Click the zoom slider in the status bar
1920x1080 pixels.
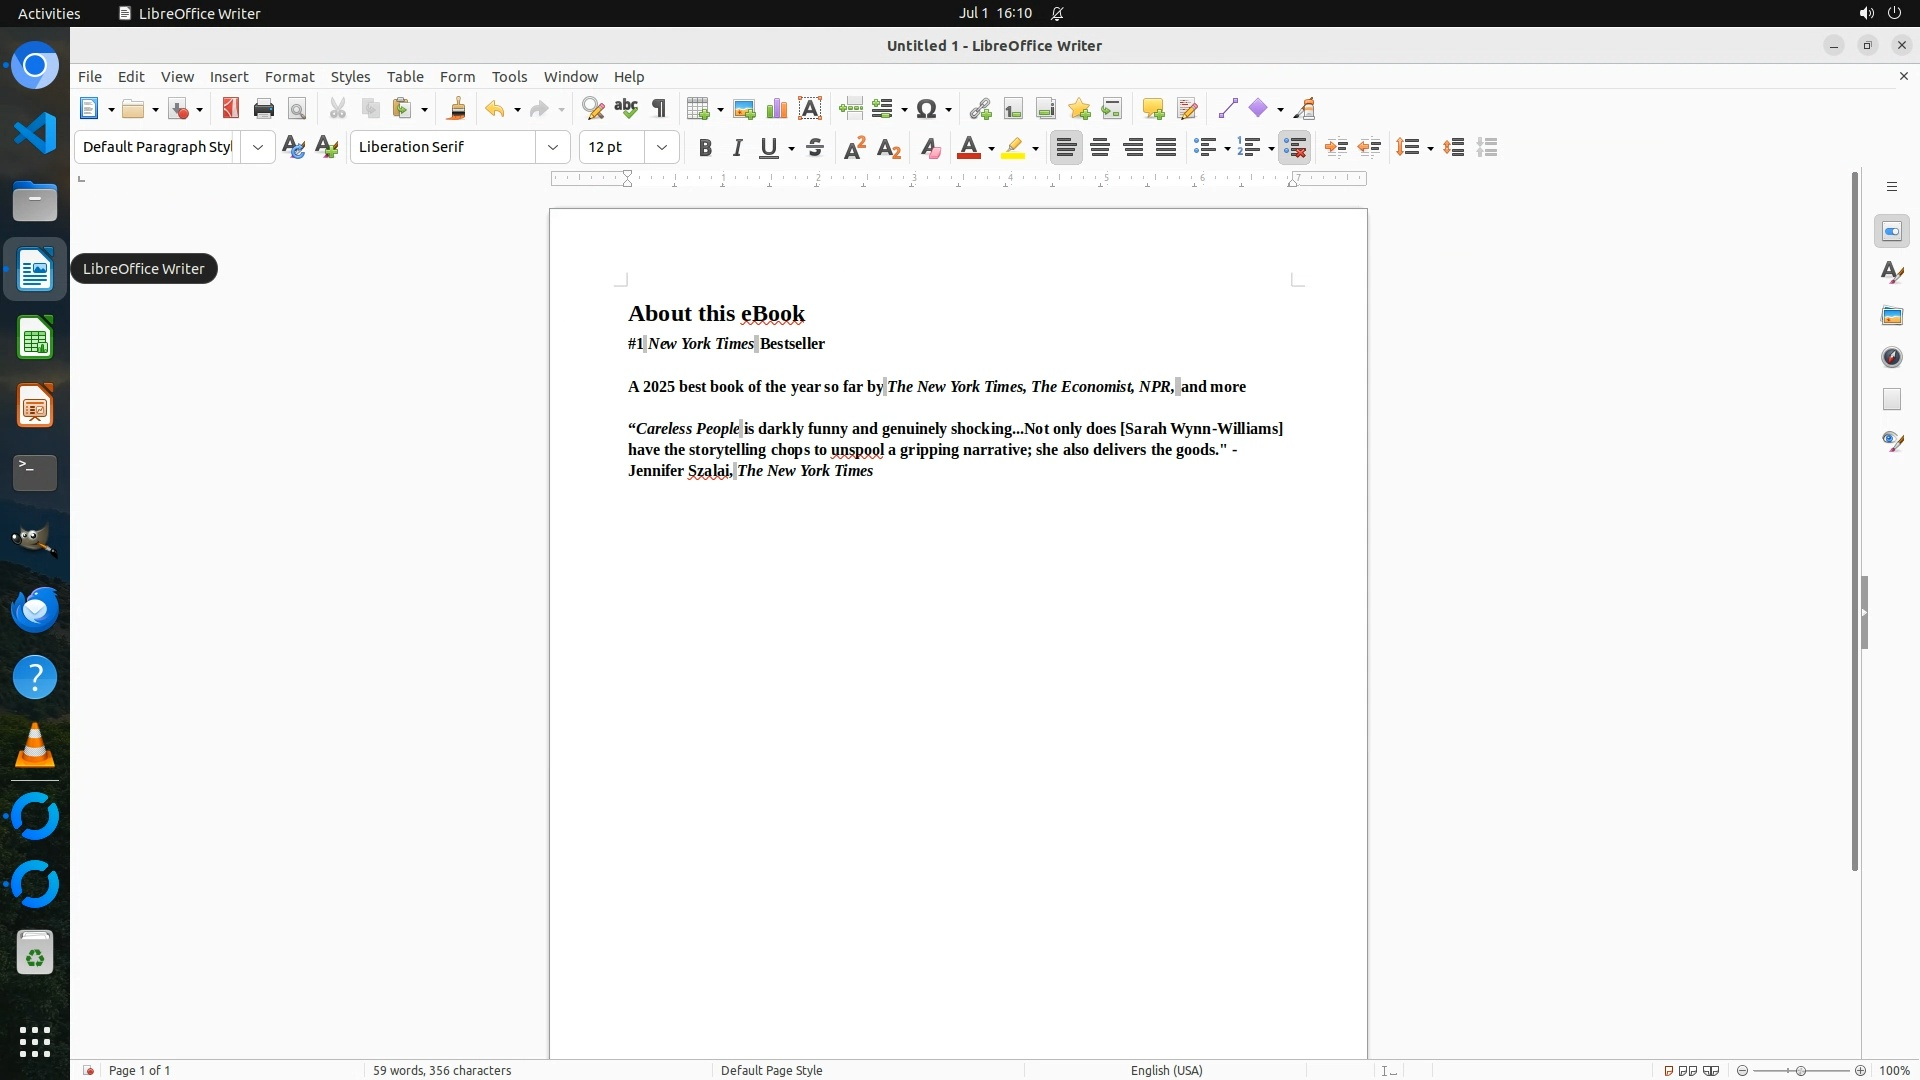pyautogui.click(x=1800, y=1070)
